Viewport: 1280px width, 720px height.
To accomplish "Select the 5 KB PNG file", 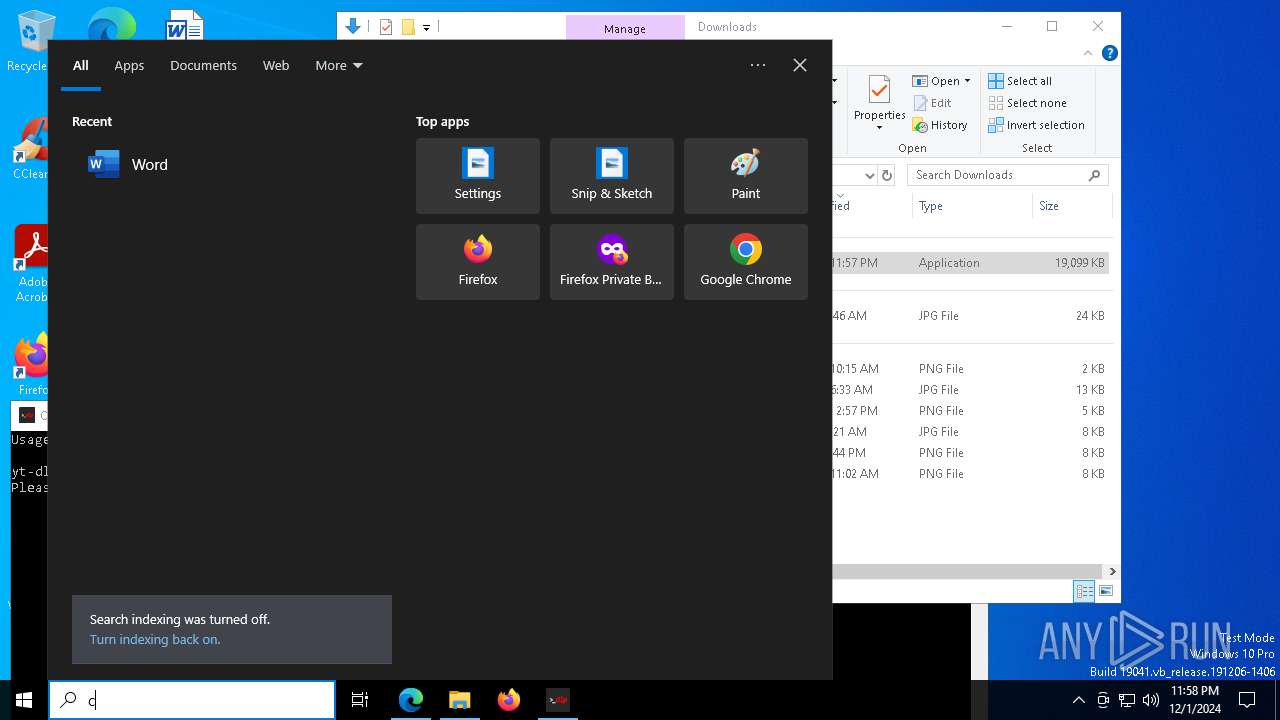I will (x=970, y=411).
